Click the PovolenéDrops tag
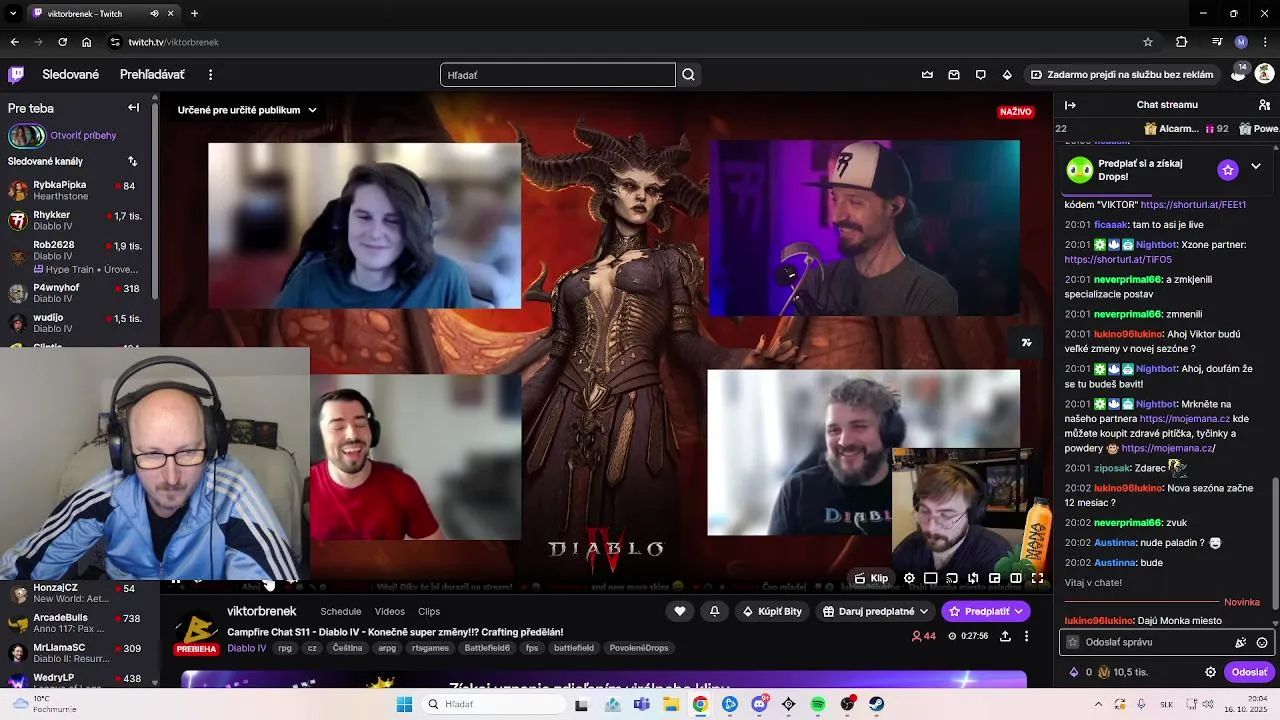The image size is (1280, 720). coord(639,648)
